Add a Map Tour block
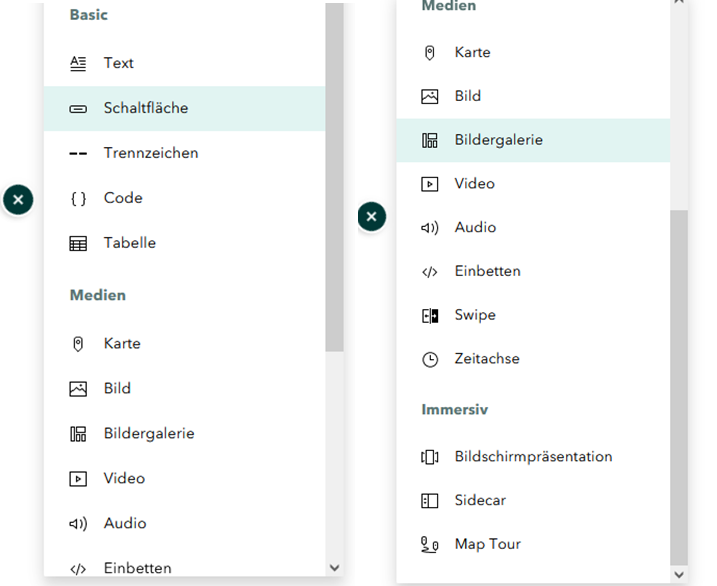Image resolution: width=717 pixels, height=586 pixels. 487,545
